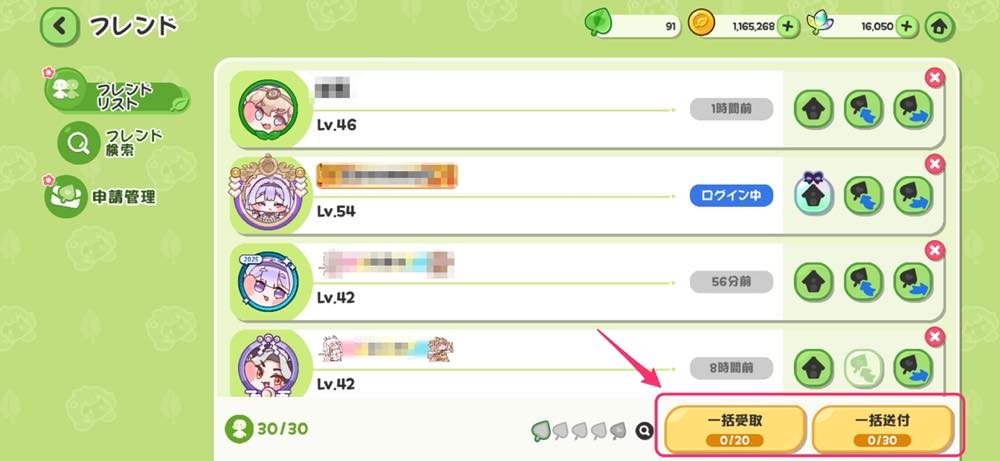Image resolution: width=1000 pixels, height=461 pixels.
Task: Add more gold coins with plus icon
Action: pos(788,26)
